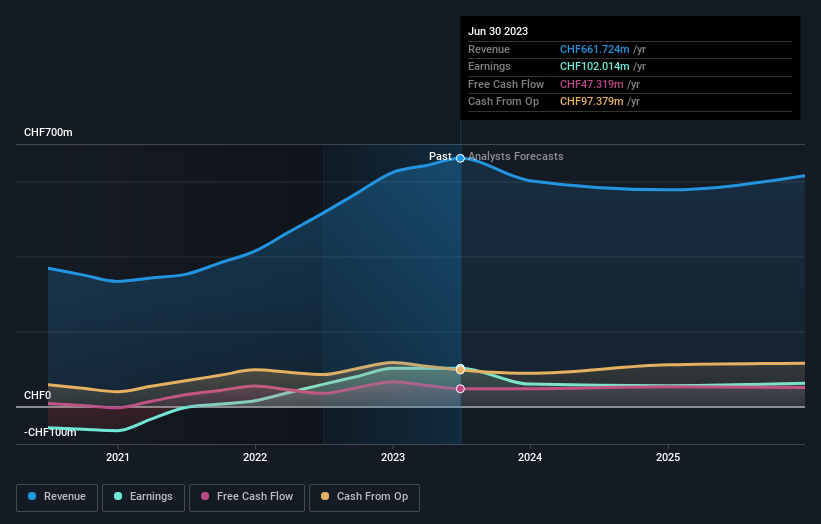Toggle the Earnings legend button

click(143, 497)
